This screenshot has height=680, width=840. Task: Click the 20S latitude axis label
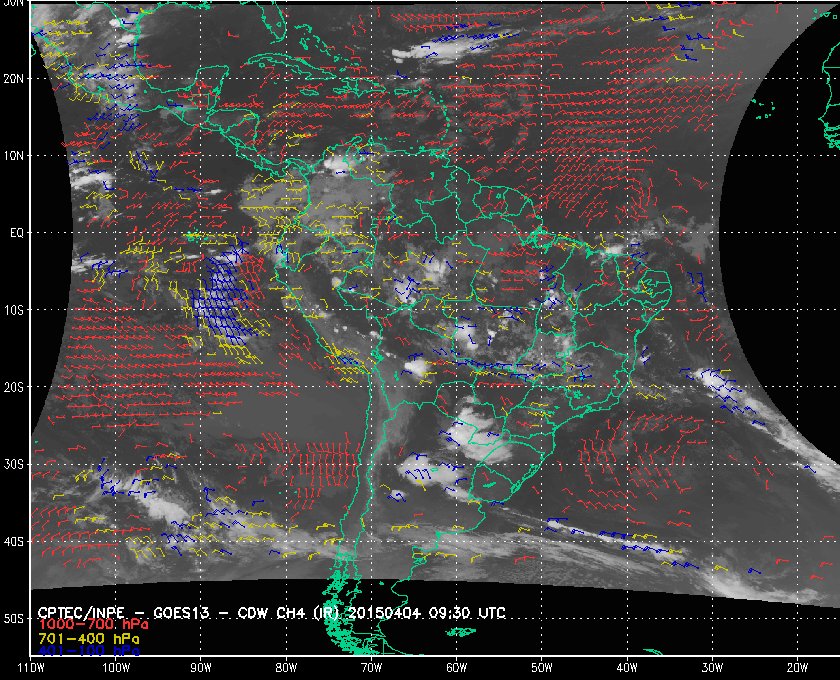pyautogui.click(x=14, y=387)
